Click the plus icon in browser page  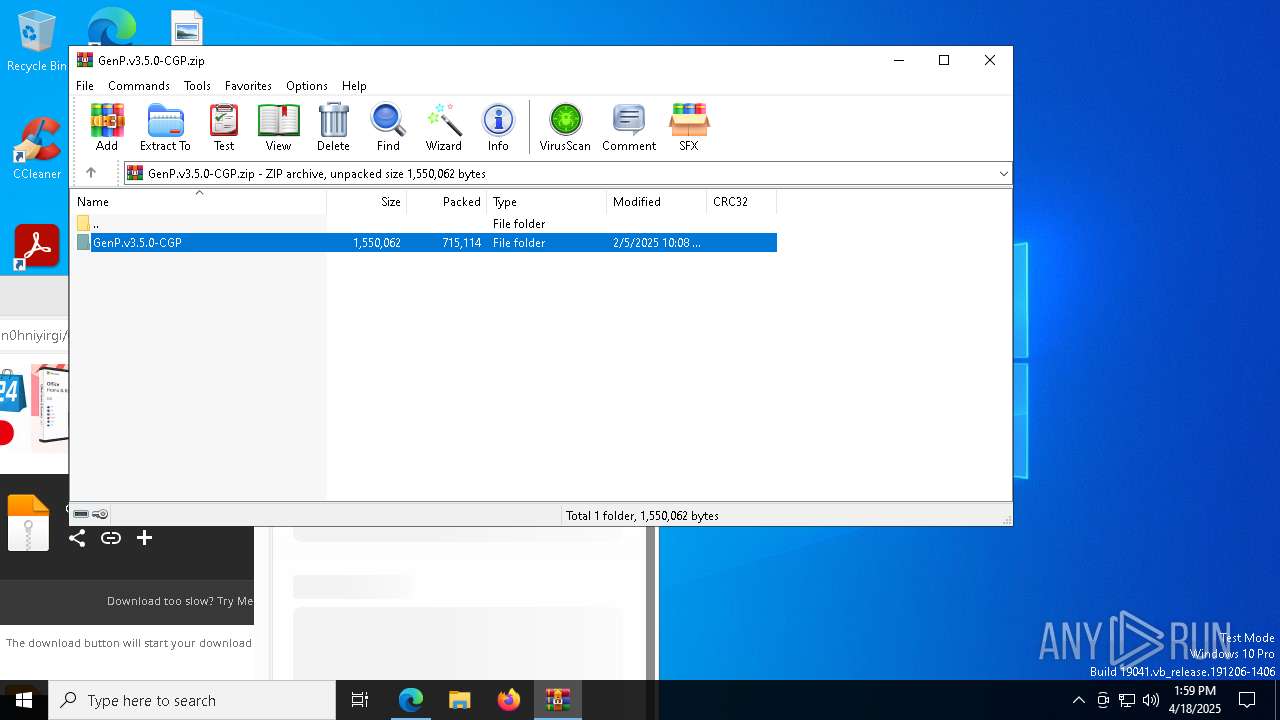point(144,538)
